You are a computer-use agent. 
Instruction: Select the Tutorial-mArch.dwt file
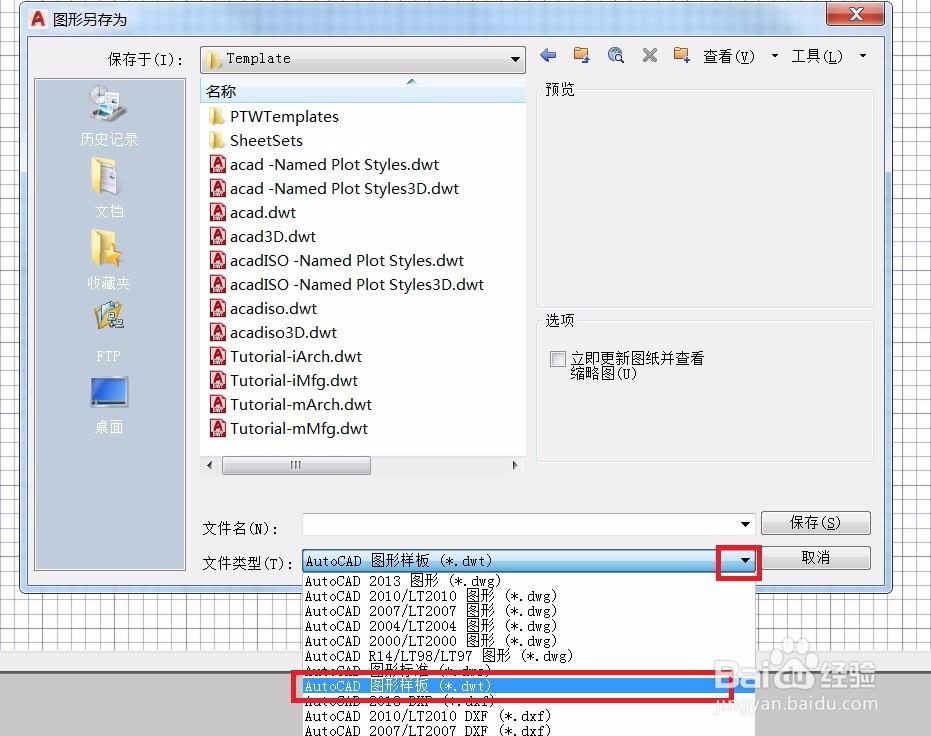click(x=291, y=404)
